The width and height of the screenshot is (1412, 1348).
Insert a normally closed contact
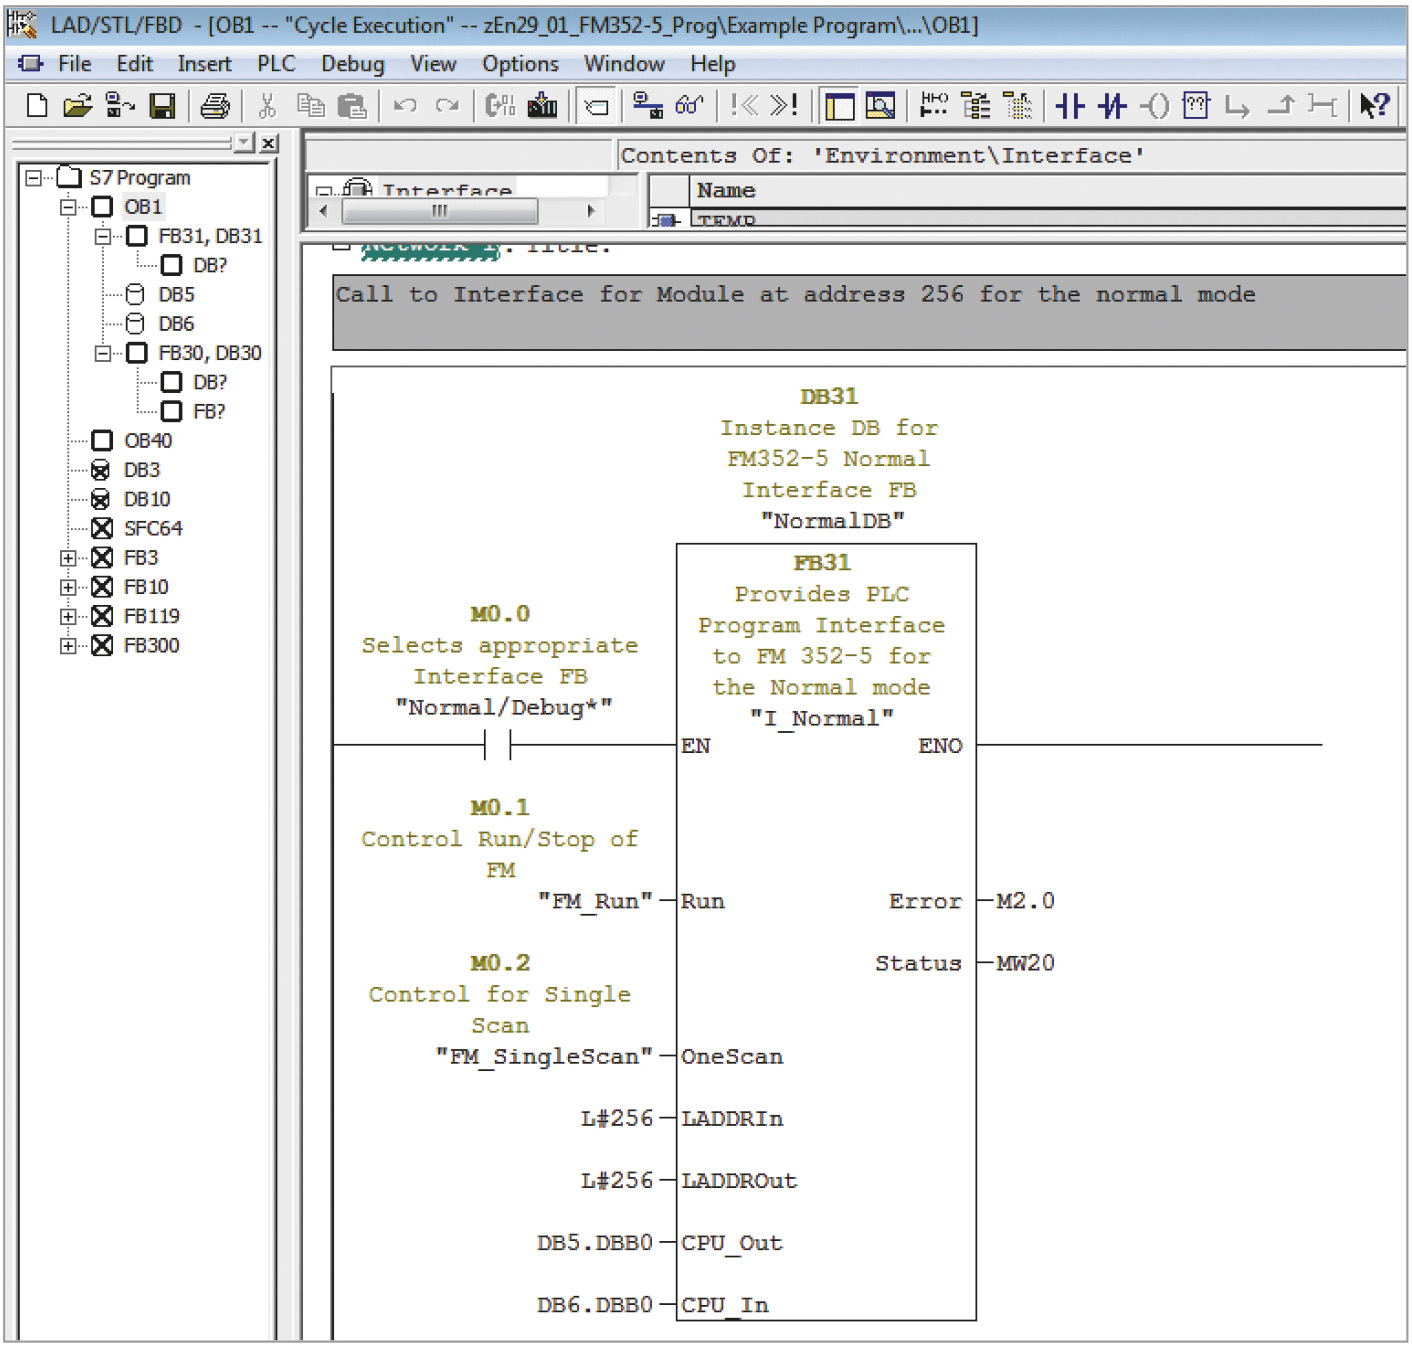[1112, 105]
